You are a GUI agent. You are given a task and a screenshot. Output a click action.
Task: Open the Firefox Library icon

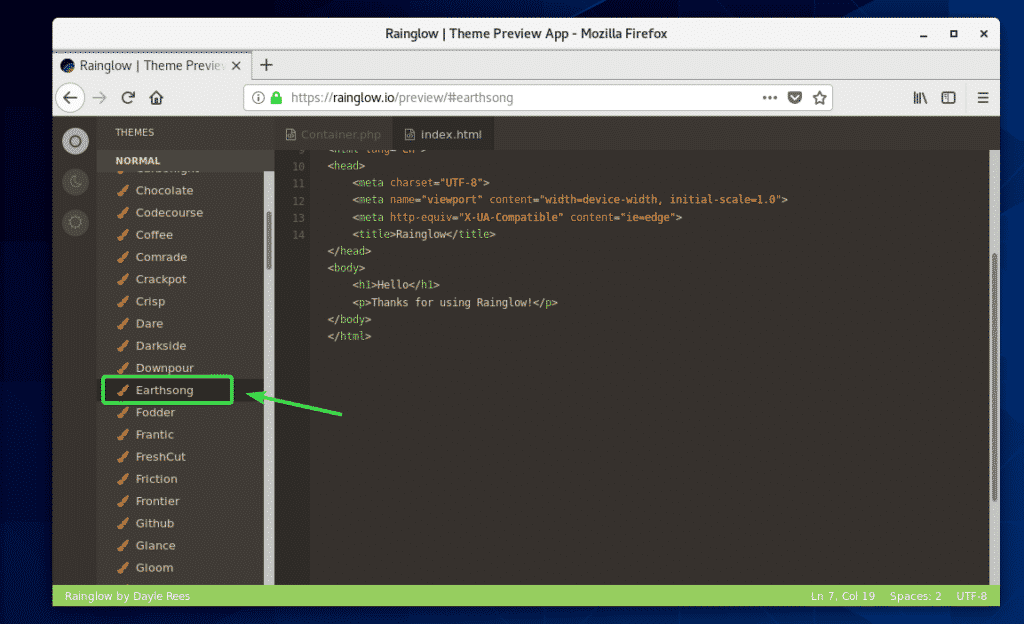click(x=920, y=98)
